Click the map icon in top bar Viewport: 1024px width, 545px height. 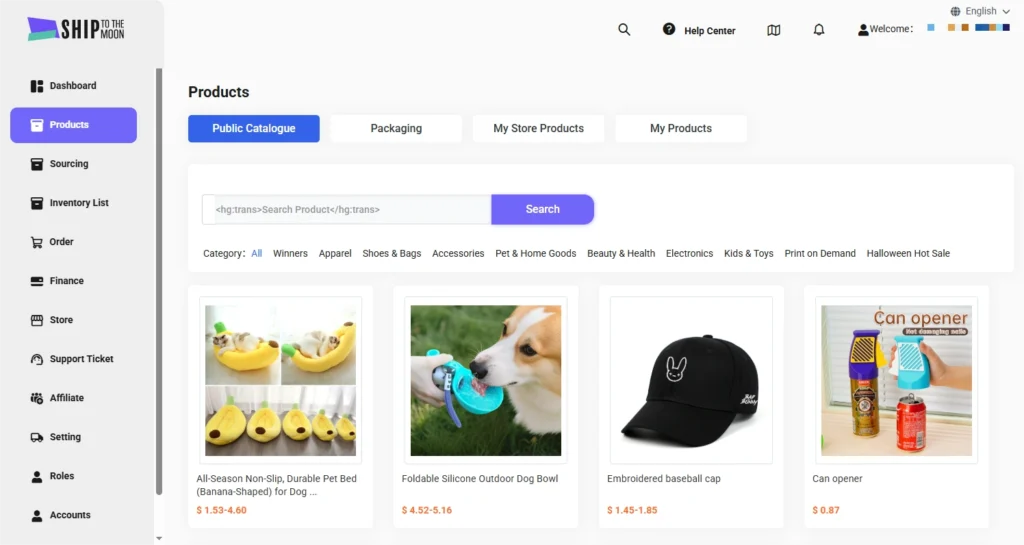click(773, 30)
